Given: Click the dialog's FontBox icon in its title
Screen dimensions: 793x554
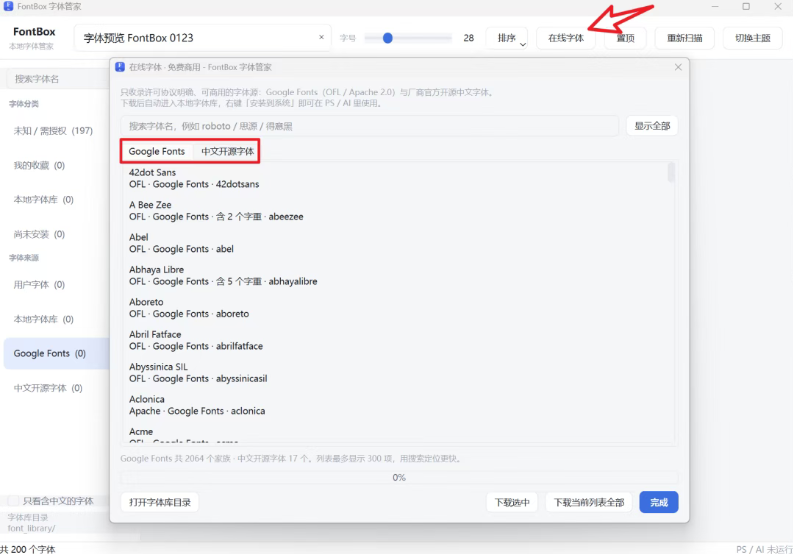Looking at the screenshot, I should [x=120, y=67].
